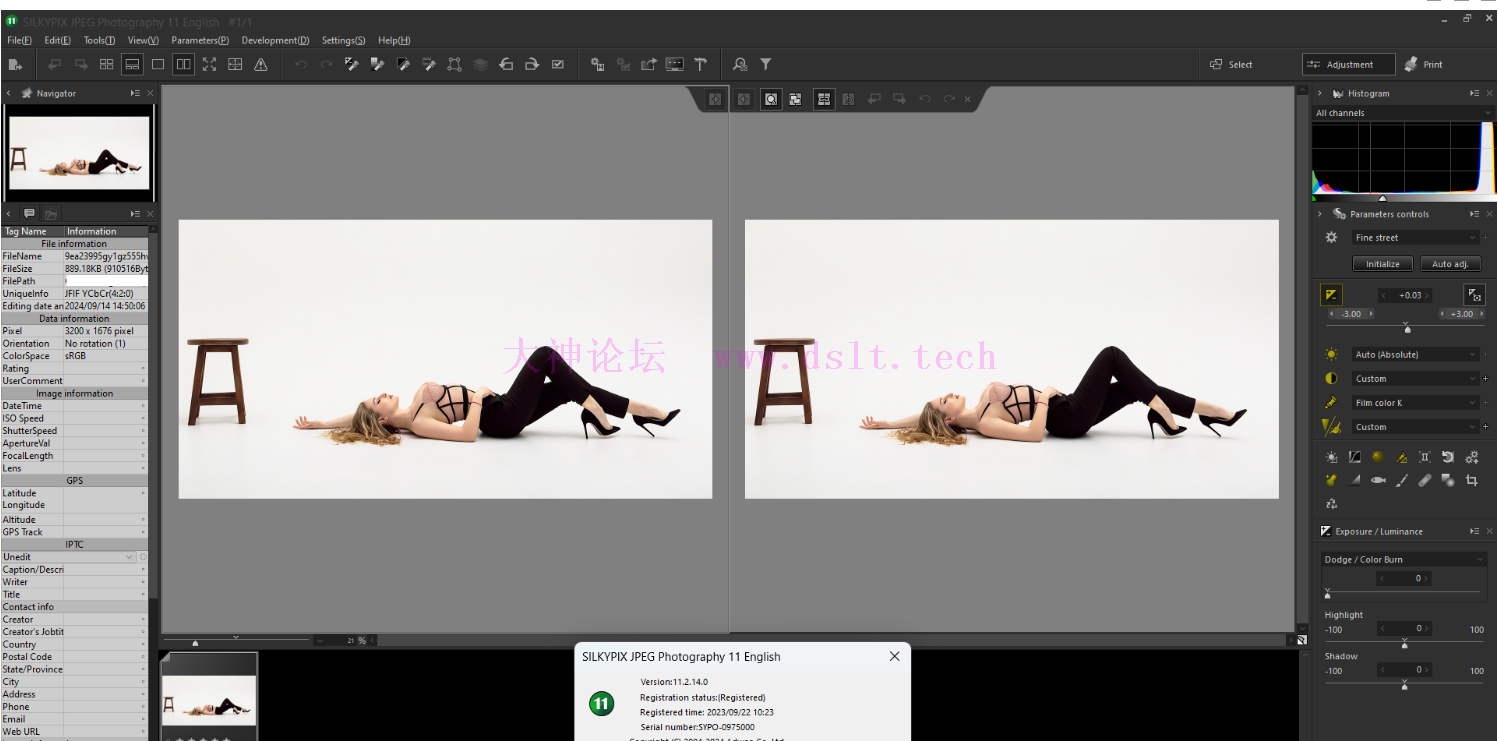Viewport: 1498px width, 741px height.
Task: Select combination thumbnail-and-preview layout
Action: pos(132,64)
